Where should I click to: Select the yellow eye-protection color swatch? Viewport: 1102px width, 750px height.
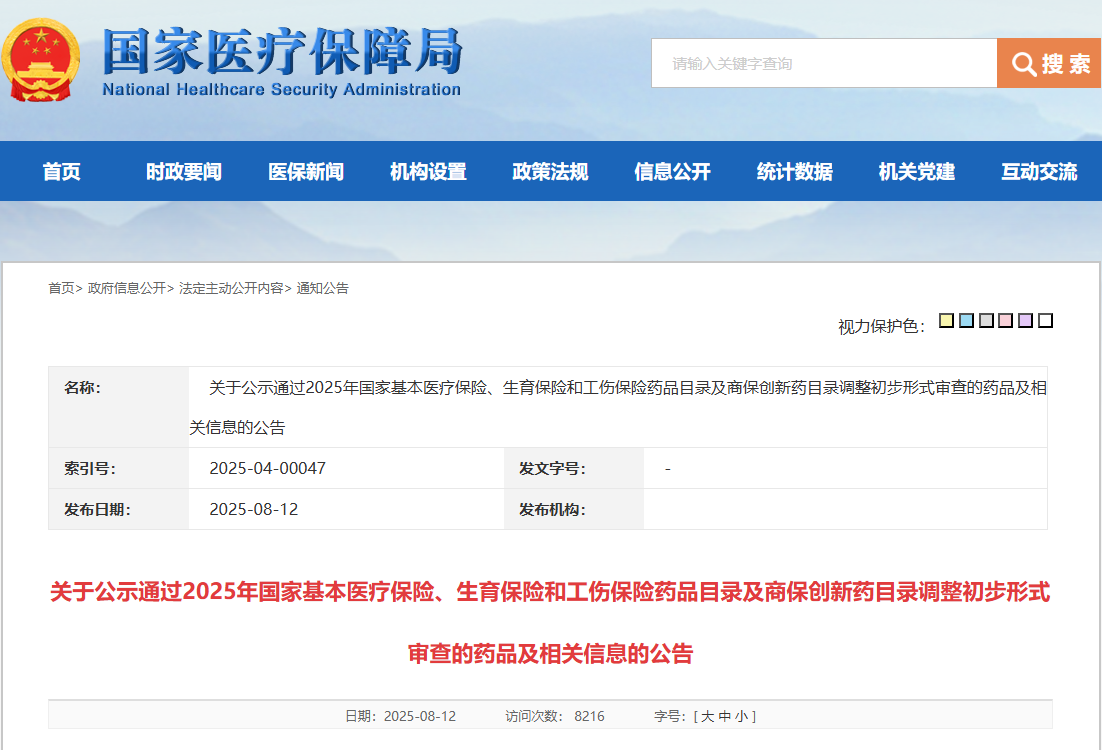[946, 321]
